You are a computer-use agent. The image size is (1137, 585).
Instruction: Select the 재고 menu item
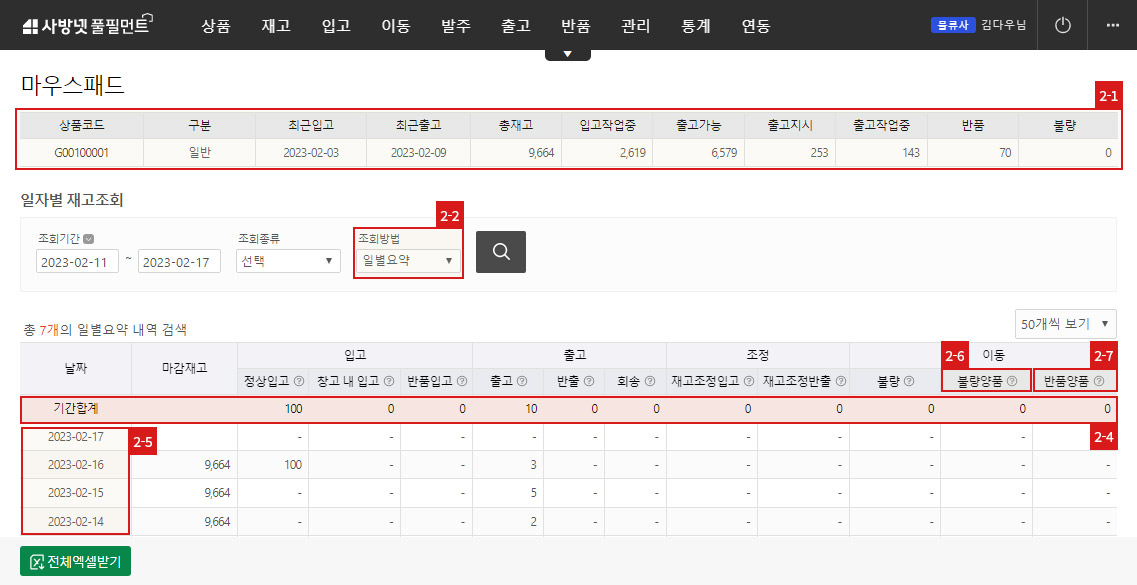click(x=276, y=26)
